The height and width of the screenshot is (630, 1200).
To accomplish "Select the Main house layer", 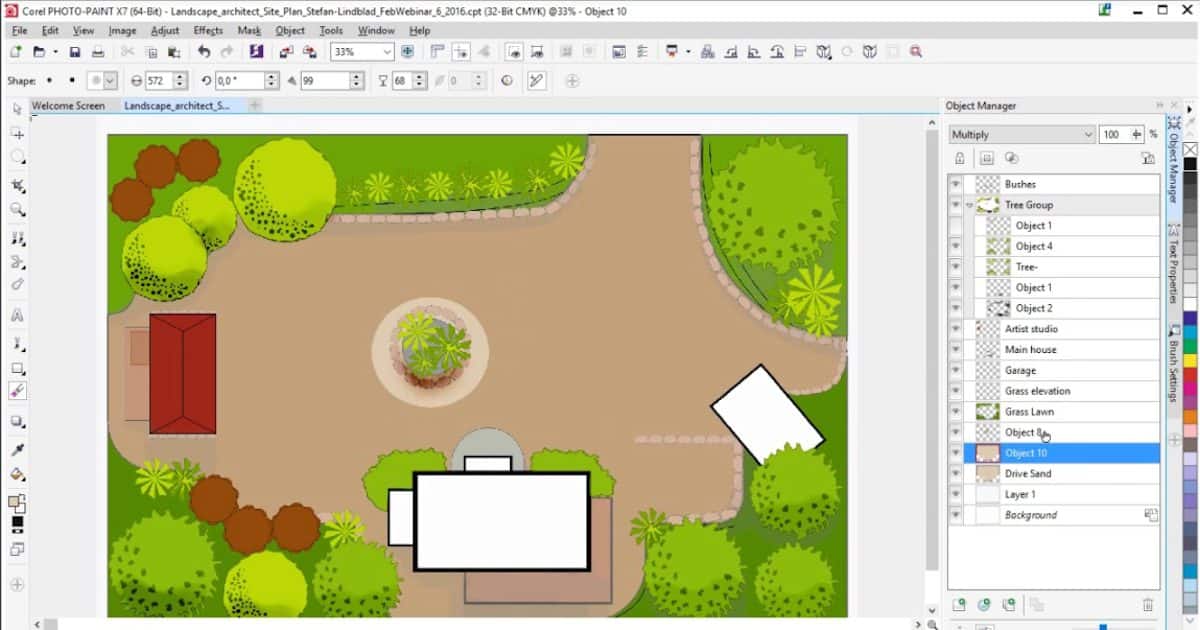I will [x=1030, y=350].
